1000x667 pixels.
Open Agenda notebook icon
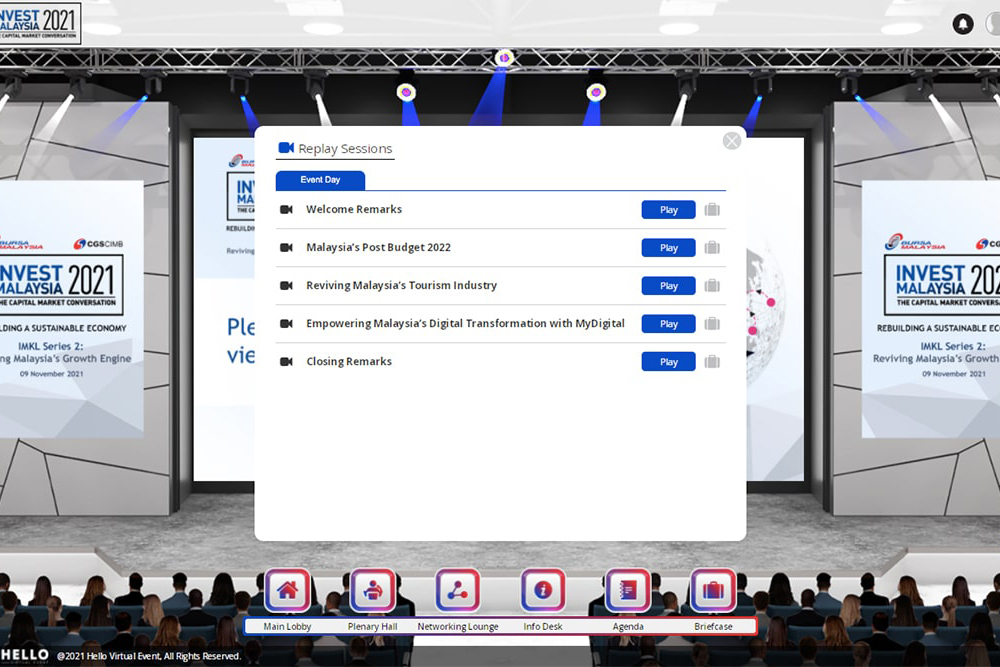click(x=628, y=590)
